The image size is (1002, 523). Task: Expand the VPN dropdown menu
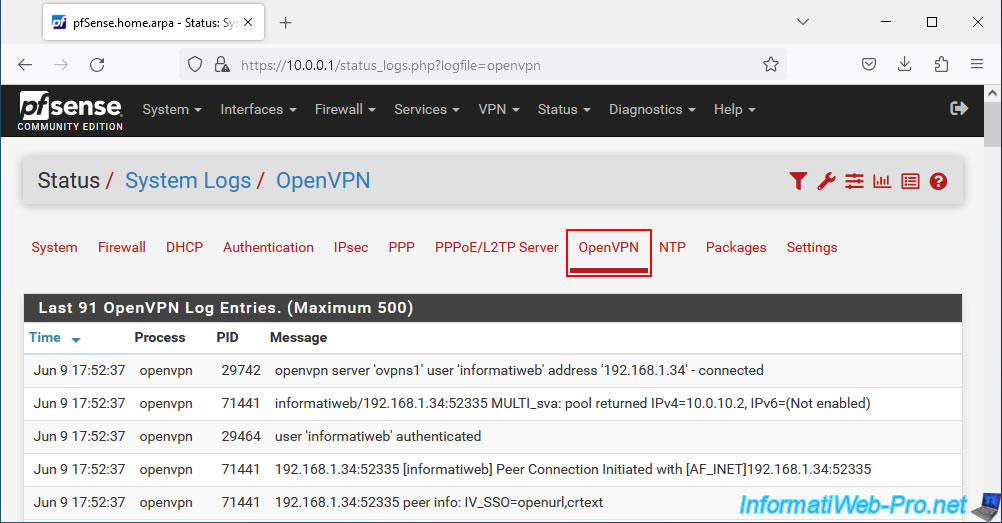498,109
